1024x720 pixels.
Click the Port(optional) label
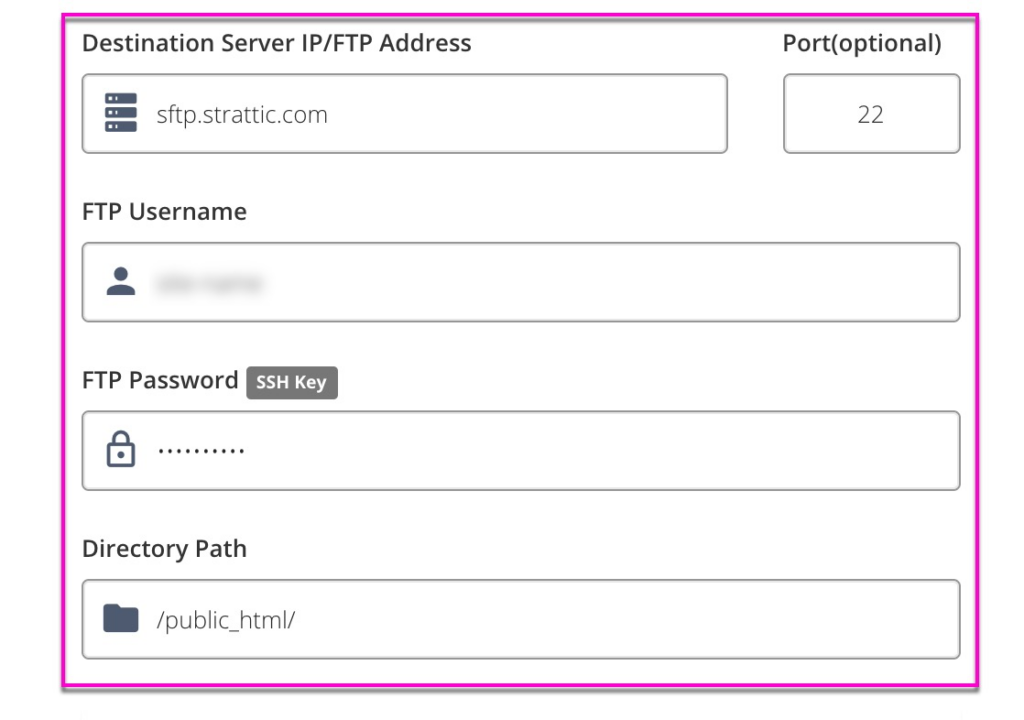click(862, 44)
